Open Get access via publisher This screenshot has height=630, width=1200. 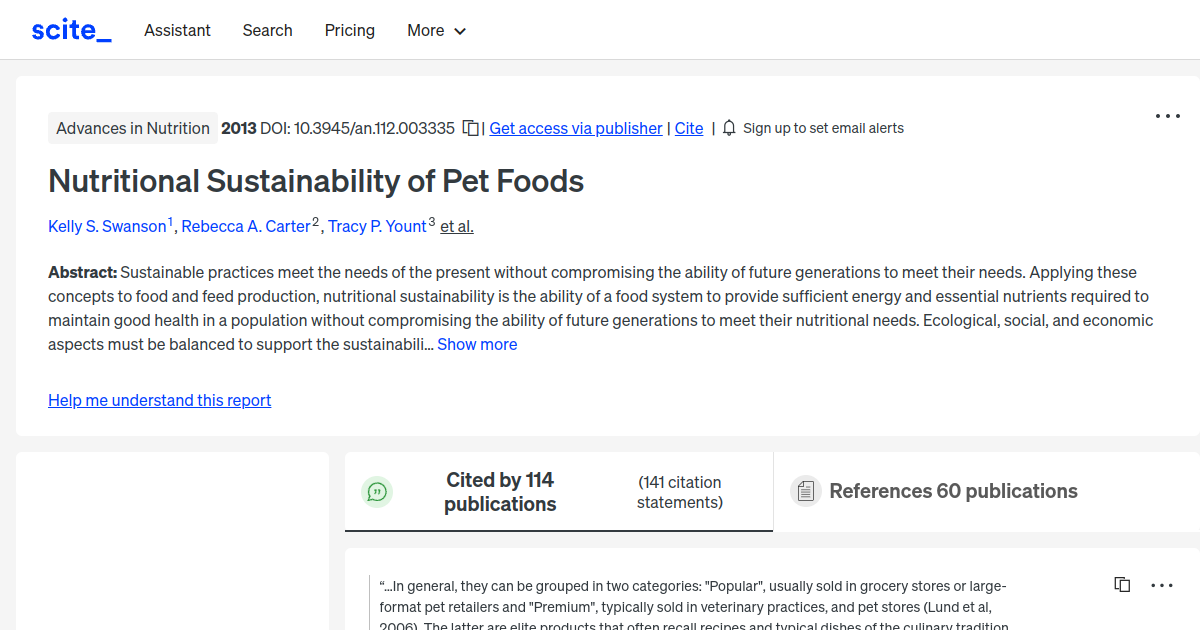575,128
